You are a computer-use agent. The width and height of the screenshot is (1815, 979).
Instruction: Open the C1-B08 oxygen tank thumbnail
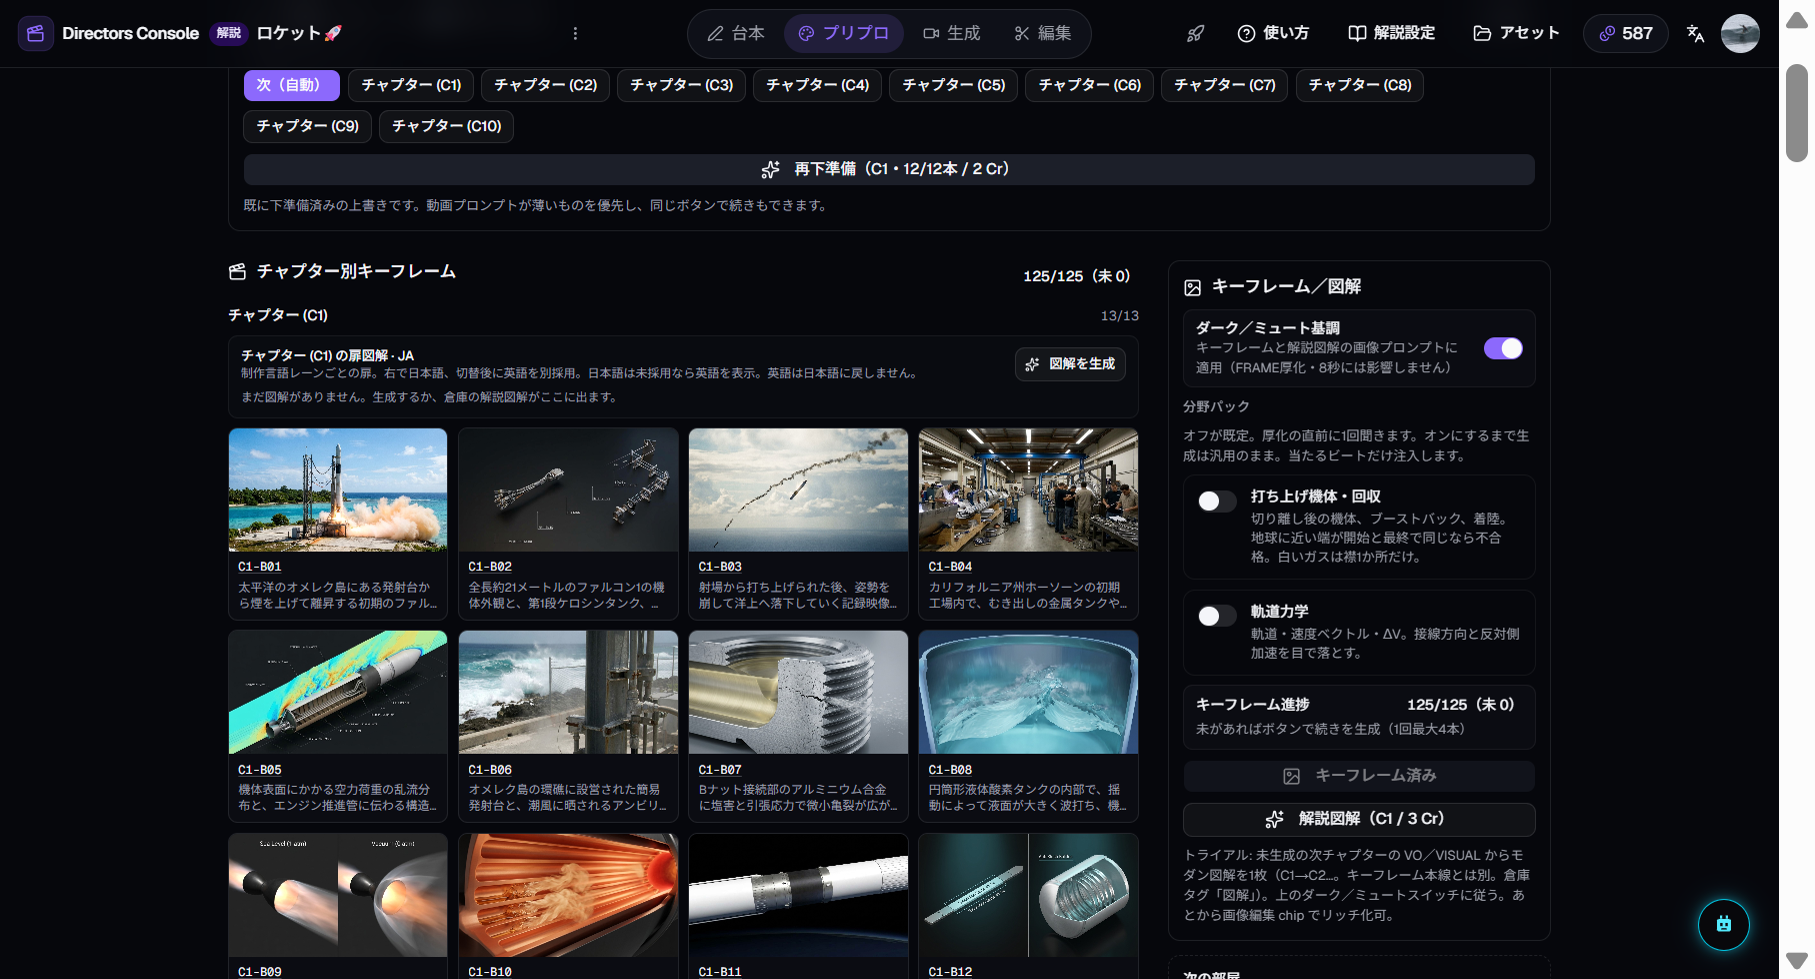[1028, 692]
